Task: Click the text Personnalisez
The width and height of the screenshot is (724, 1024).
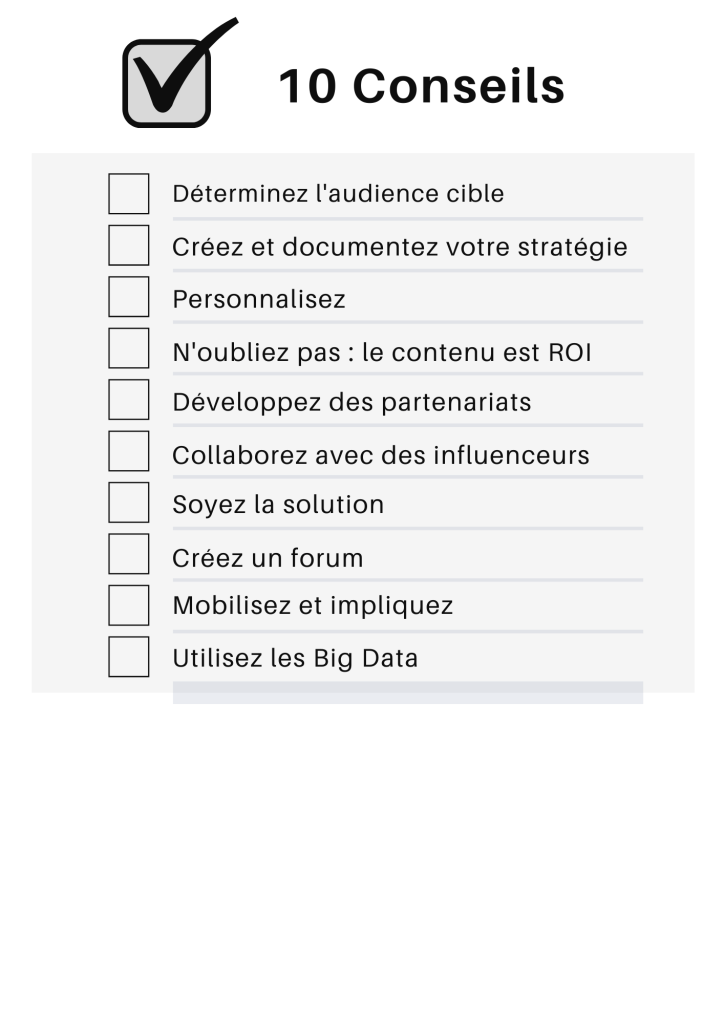Action: (259, 300)
